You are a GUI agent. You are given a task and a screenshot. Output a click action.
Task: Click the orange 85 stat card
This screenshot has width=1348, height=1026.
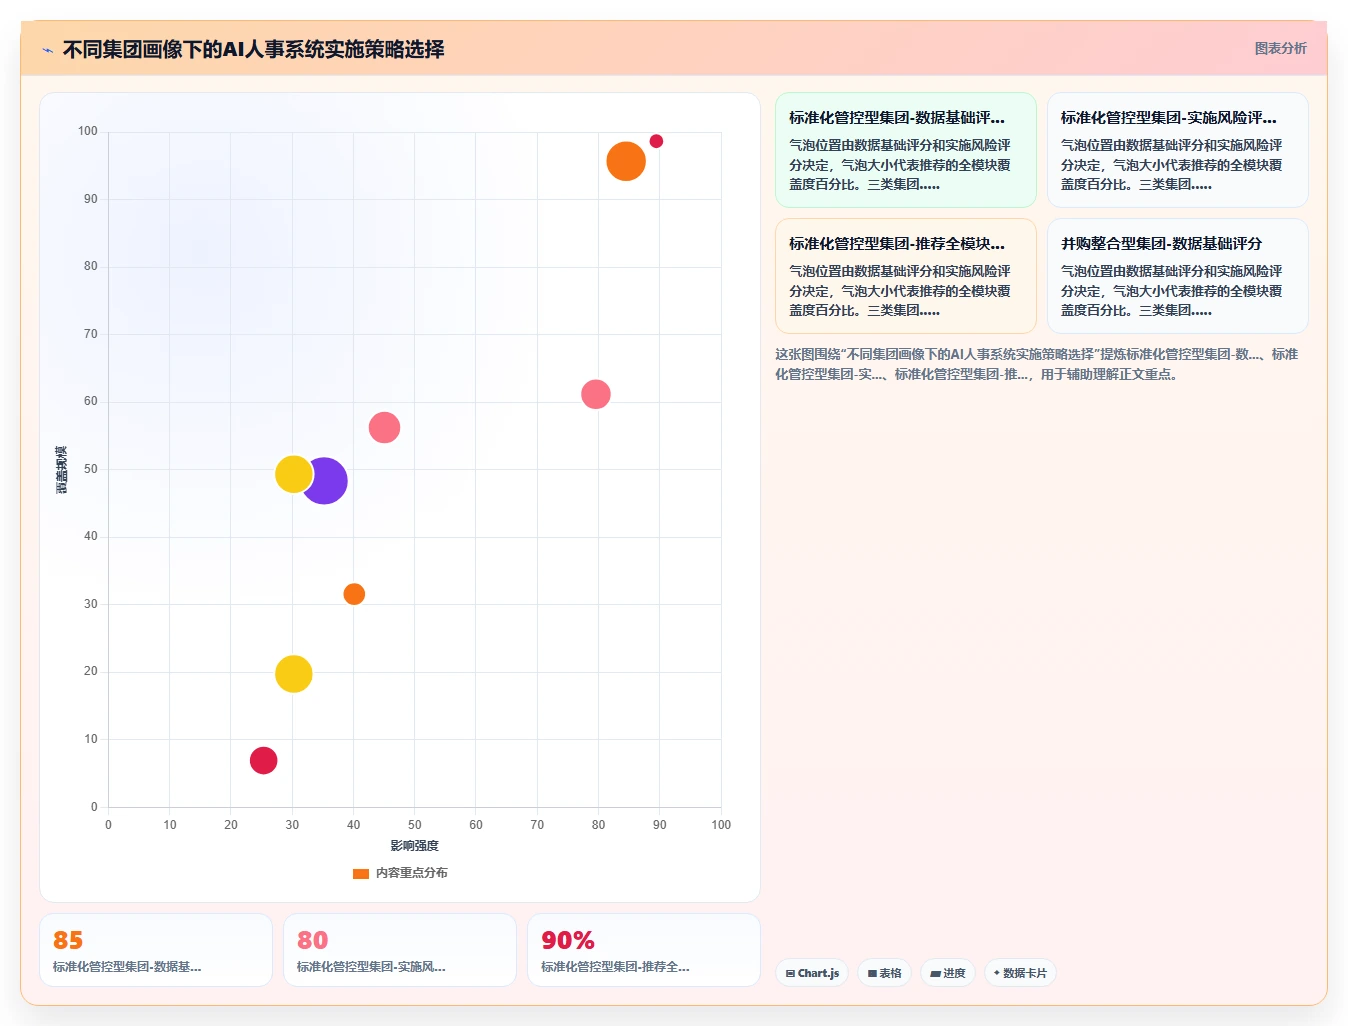coord(156,950)
